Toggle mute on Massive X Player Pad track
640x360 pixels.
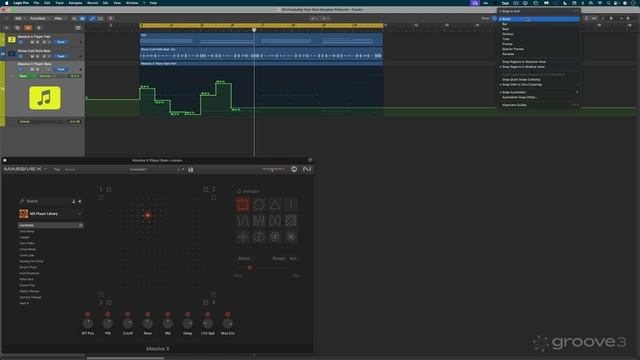(32, 42)
